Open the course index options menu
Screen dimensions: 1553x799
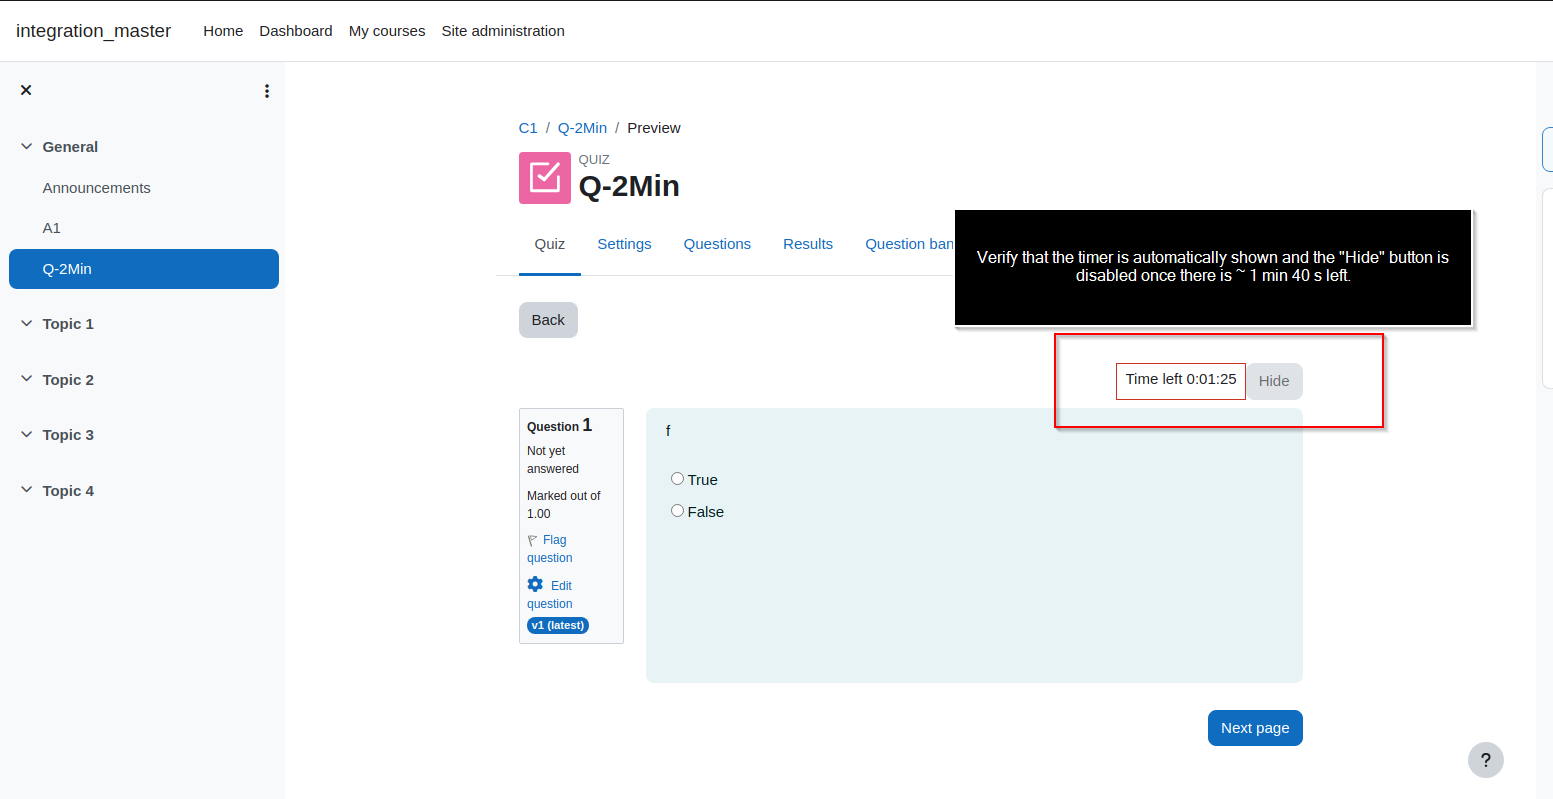[267, 91]
